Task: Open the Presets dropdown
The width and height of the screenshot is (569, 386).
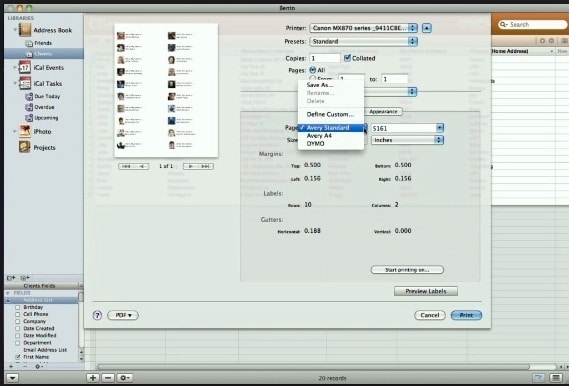Action: coord(364,41)
